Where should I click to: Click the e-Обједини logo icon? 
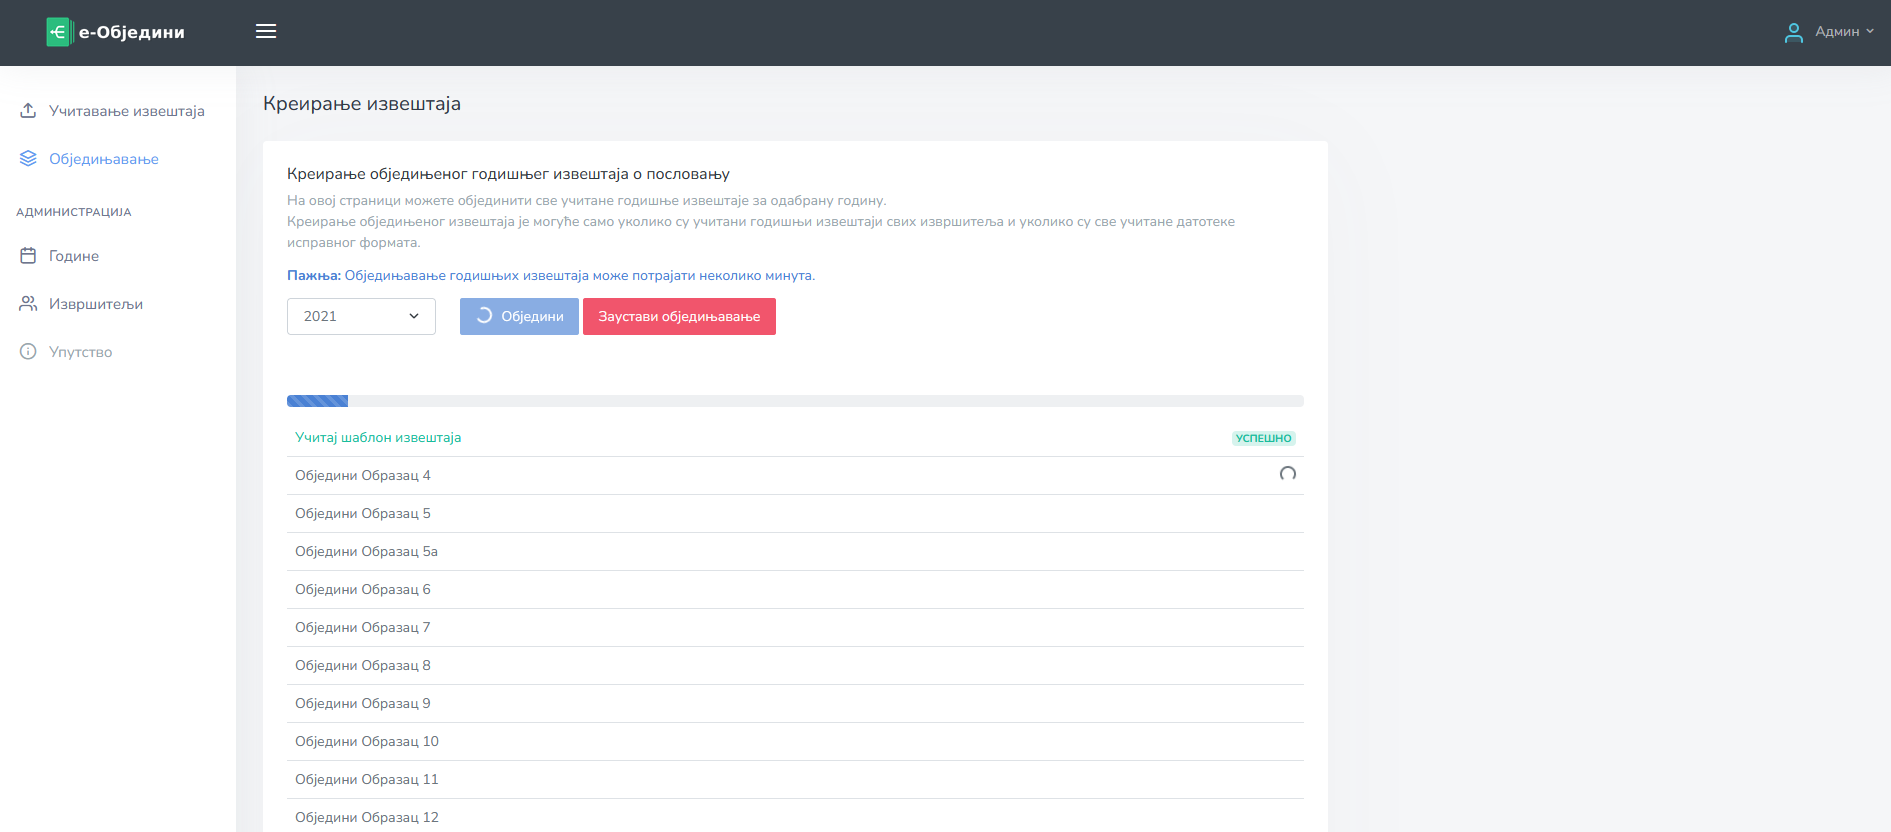click(59, 32)
